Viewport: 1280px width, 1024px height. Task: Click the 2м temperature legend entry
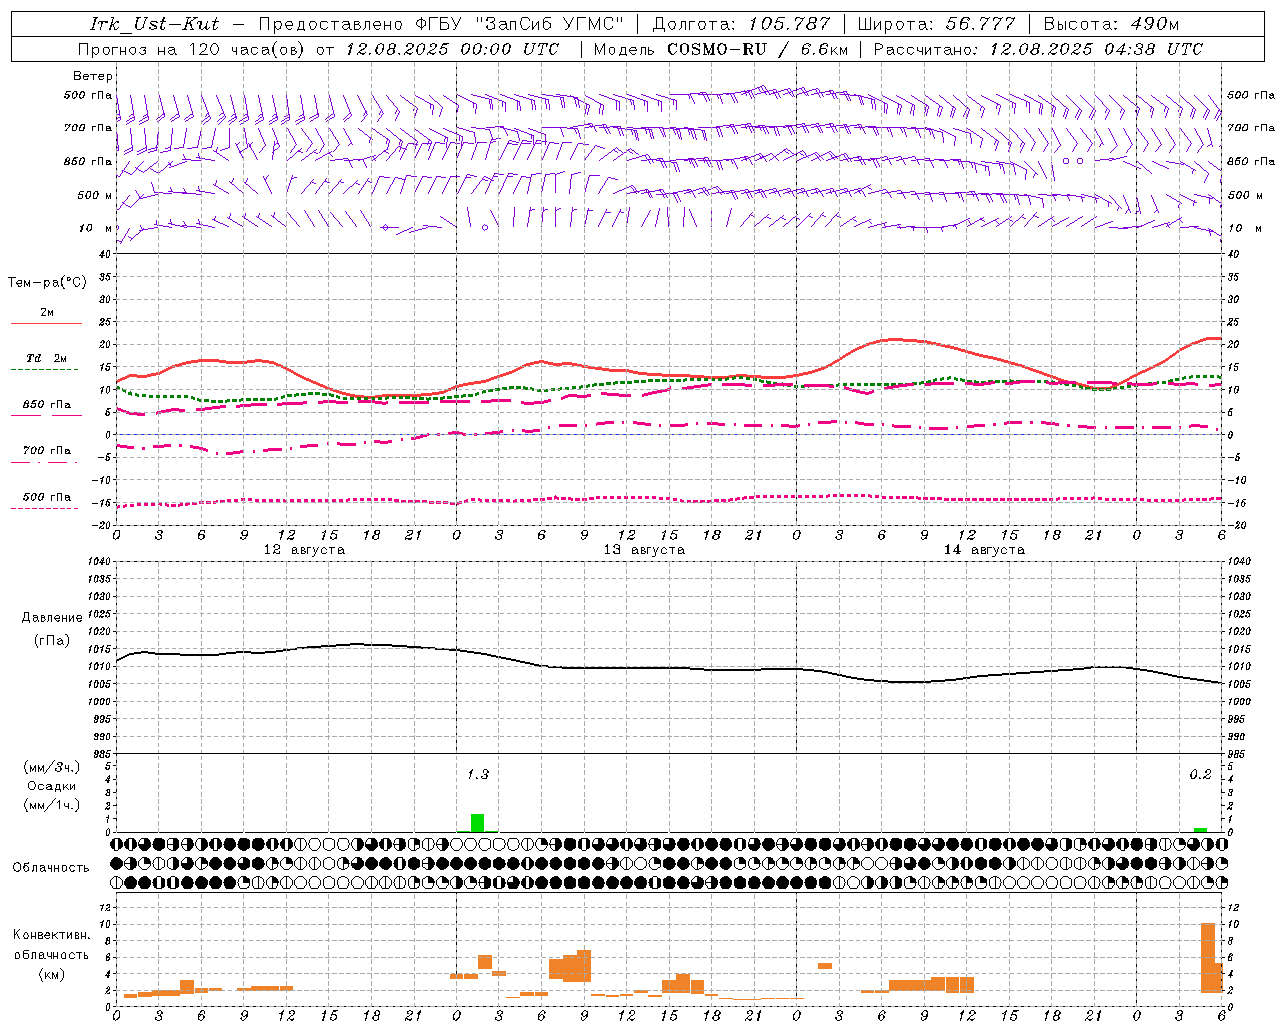tap(47, 313)
